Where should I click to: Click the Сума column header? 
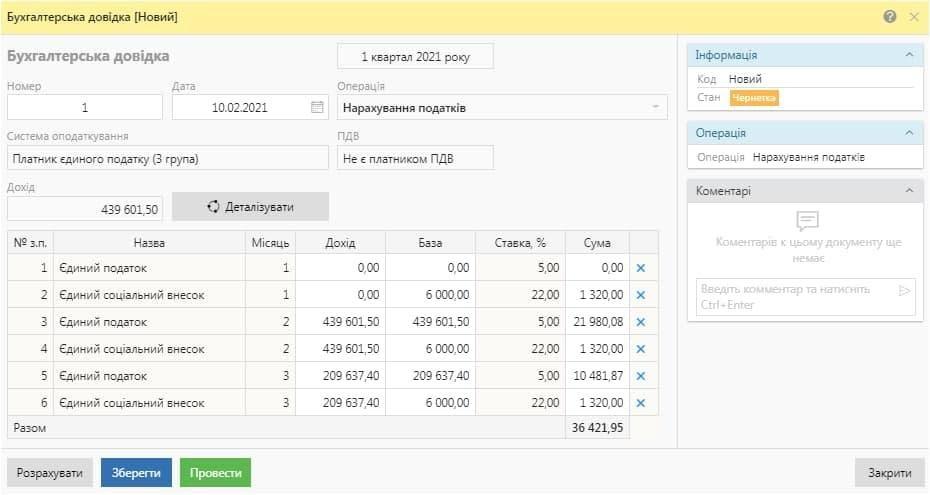coord(597,242)
